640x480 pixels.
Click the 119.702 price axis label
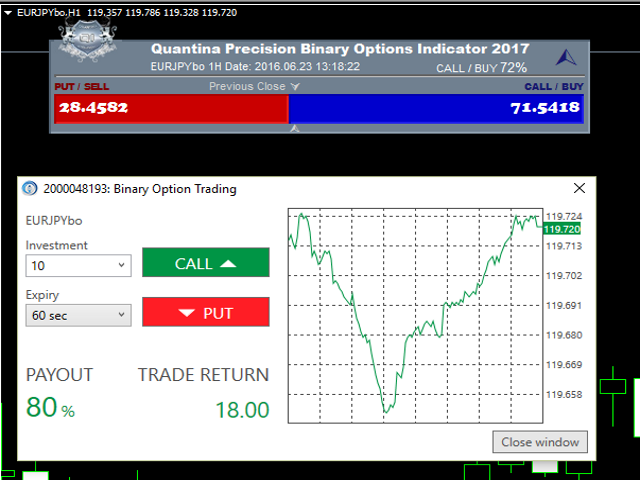point(564,276)
